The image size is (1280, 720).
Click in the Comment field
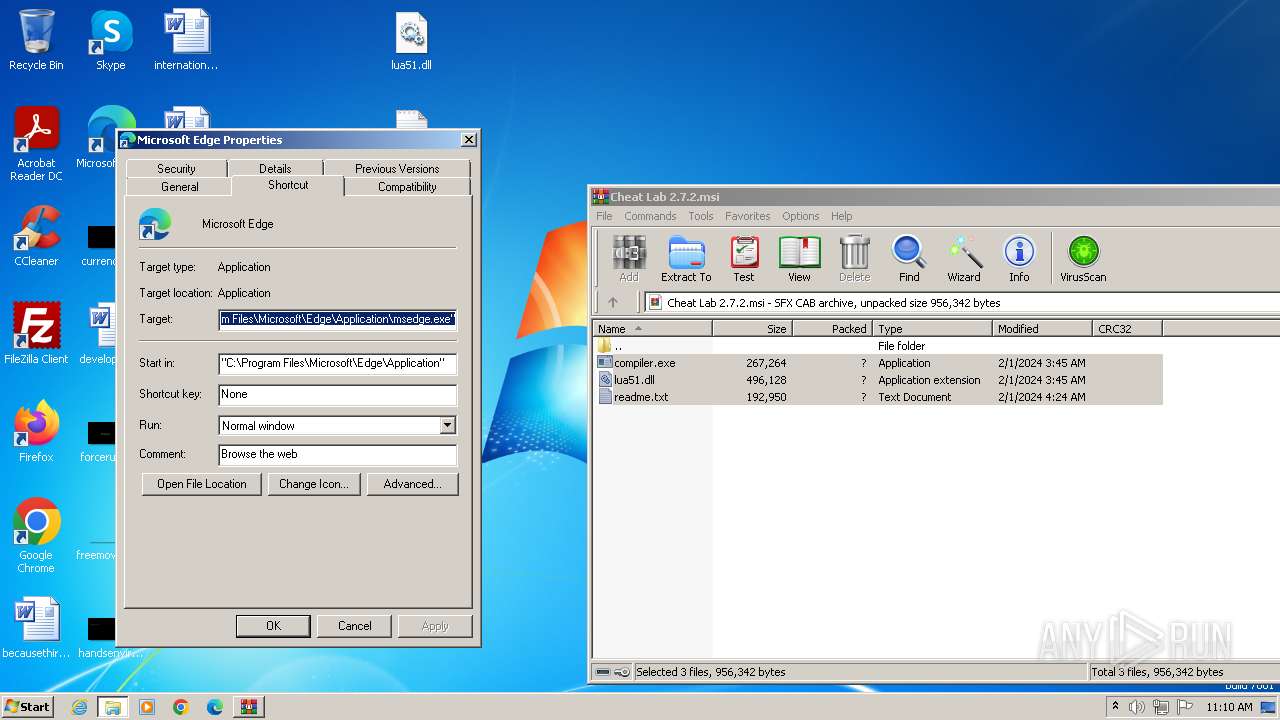pyautogui.click(x=338, y=454)
